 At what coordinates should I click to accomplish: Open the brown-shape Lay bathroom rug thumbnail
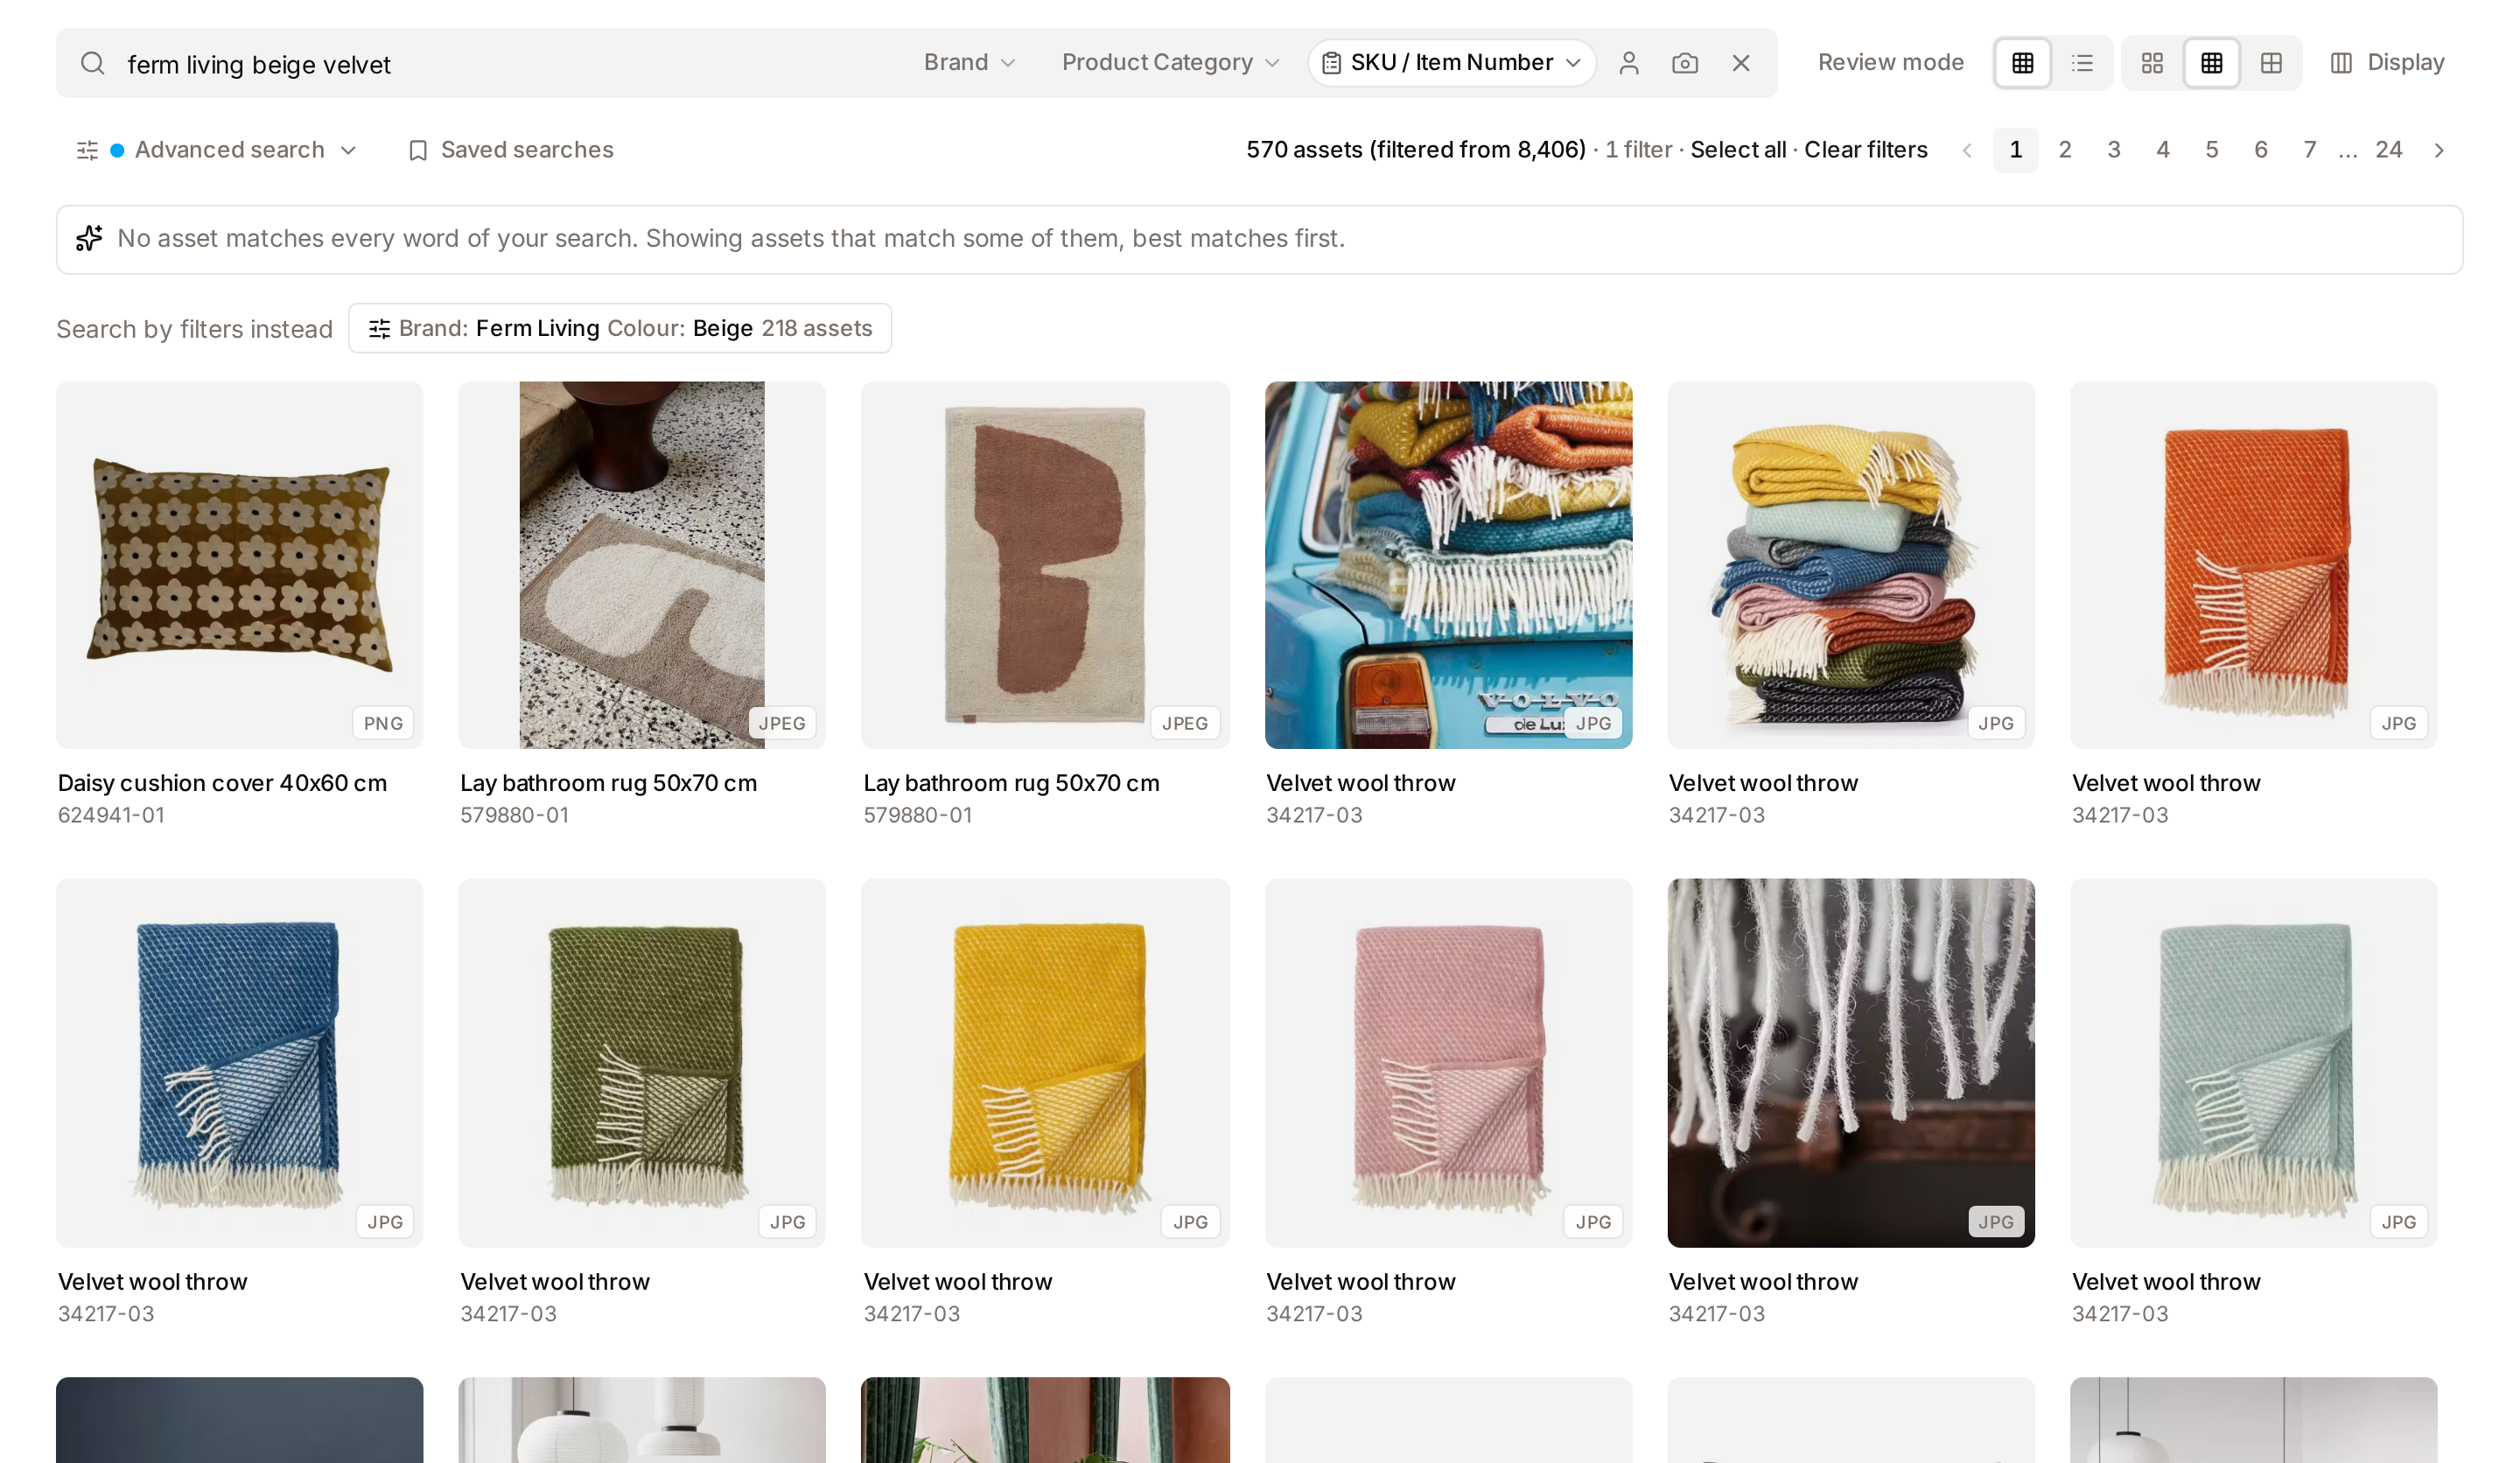point(1045,565)
